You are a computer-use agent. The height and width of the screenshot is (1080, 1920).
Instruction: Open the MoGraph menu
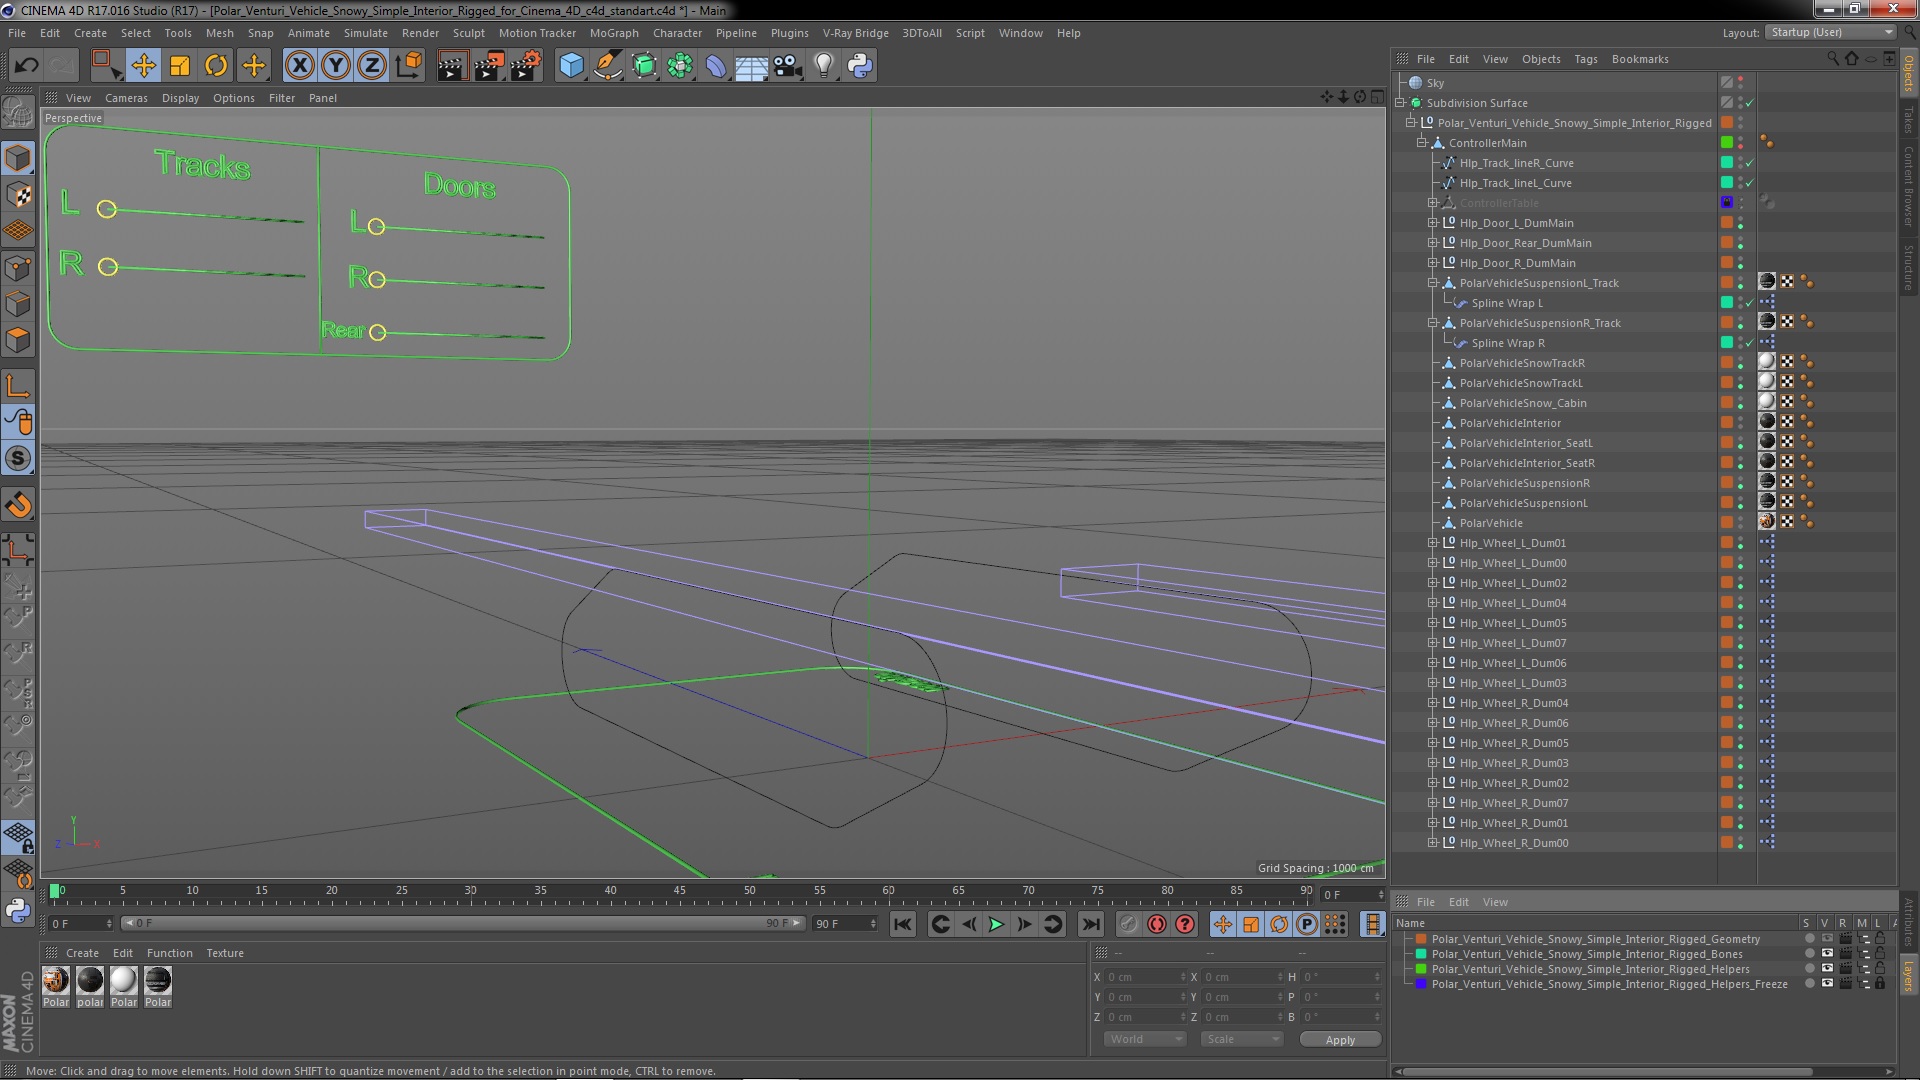614,33
